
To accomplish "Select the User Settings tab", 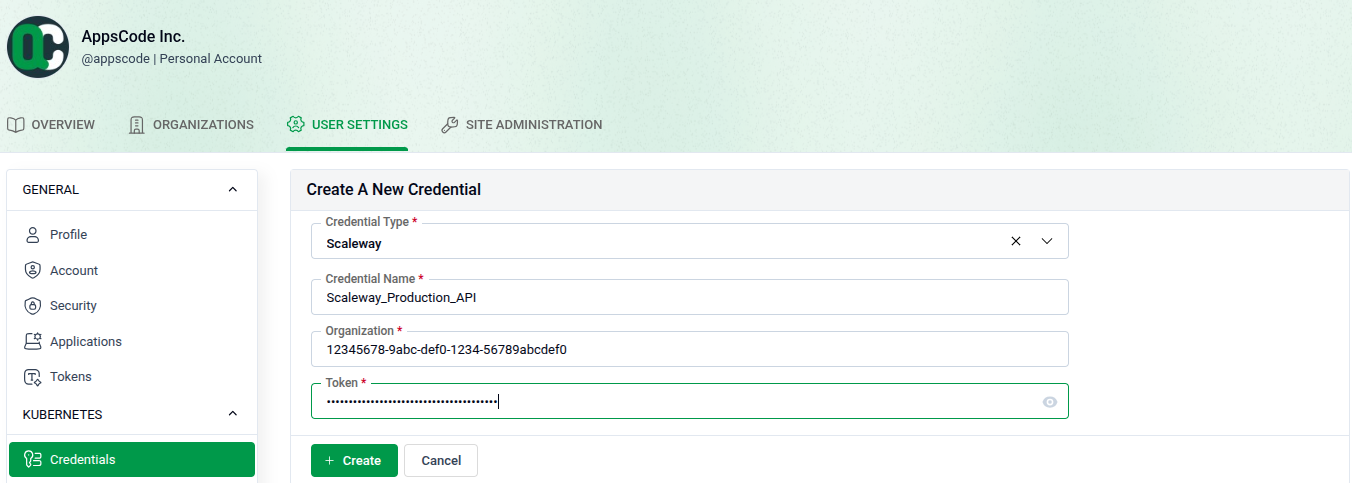I will (347, 125).
